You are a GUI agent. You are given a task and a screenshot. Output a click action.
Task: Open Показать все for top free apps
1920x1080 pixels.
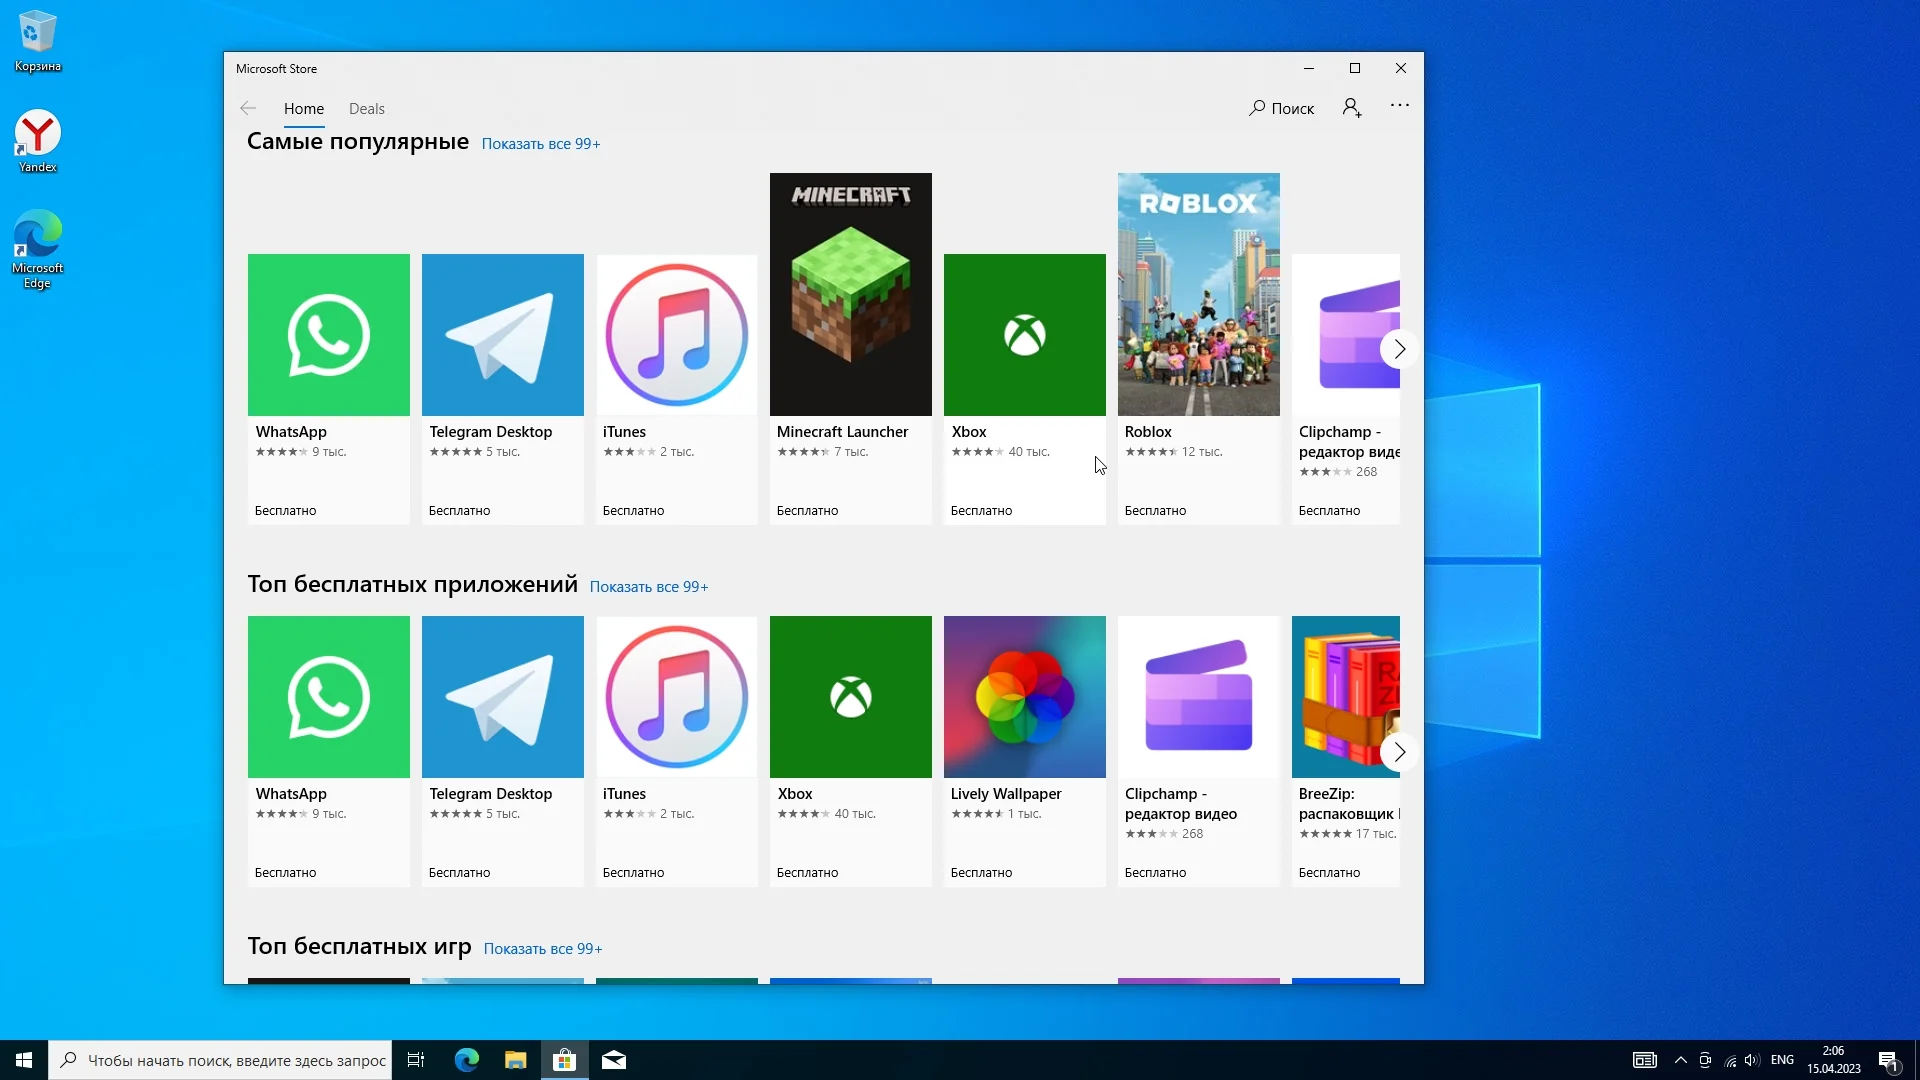(648, 587)
